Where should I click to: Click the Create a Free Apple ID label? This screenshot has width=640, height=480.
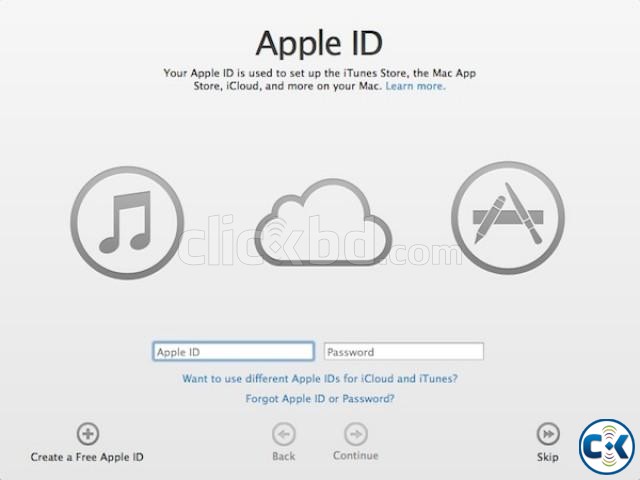tap(87, 457)
